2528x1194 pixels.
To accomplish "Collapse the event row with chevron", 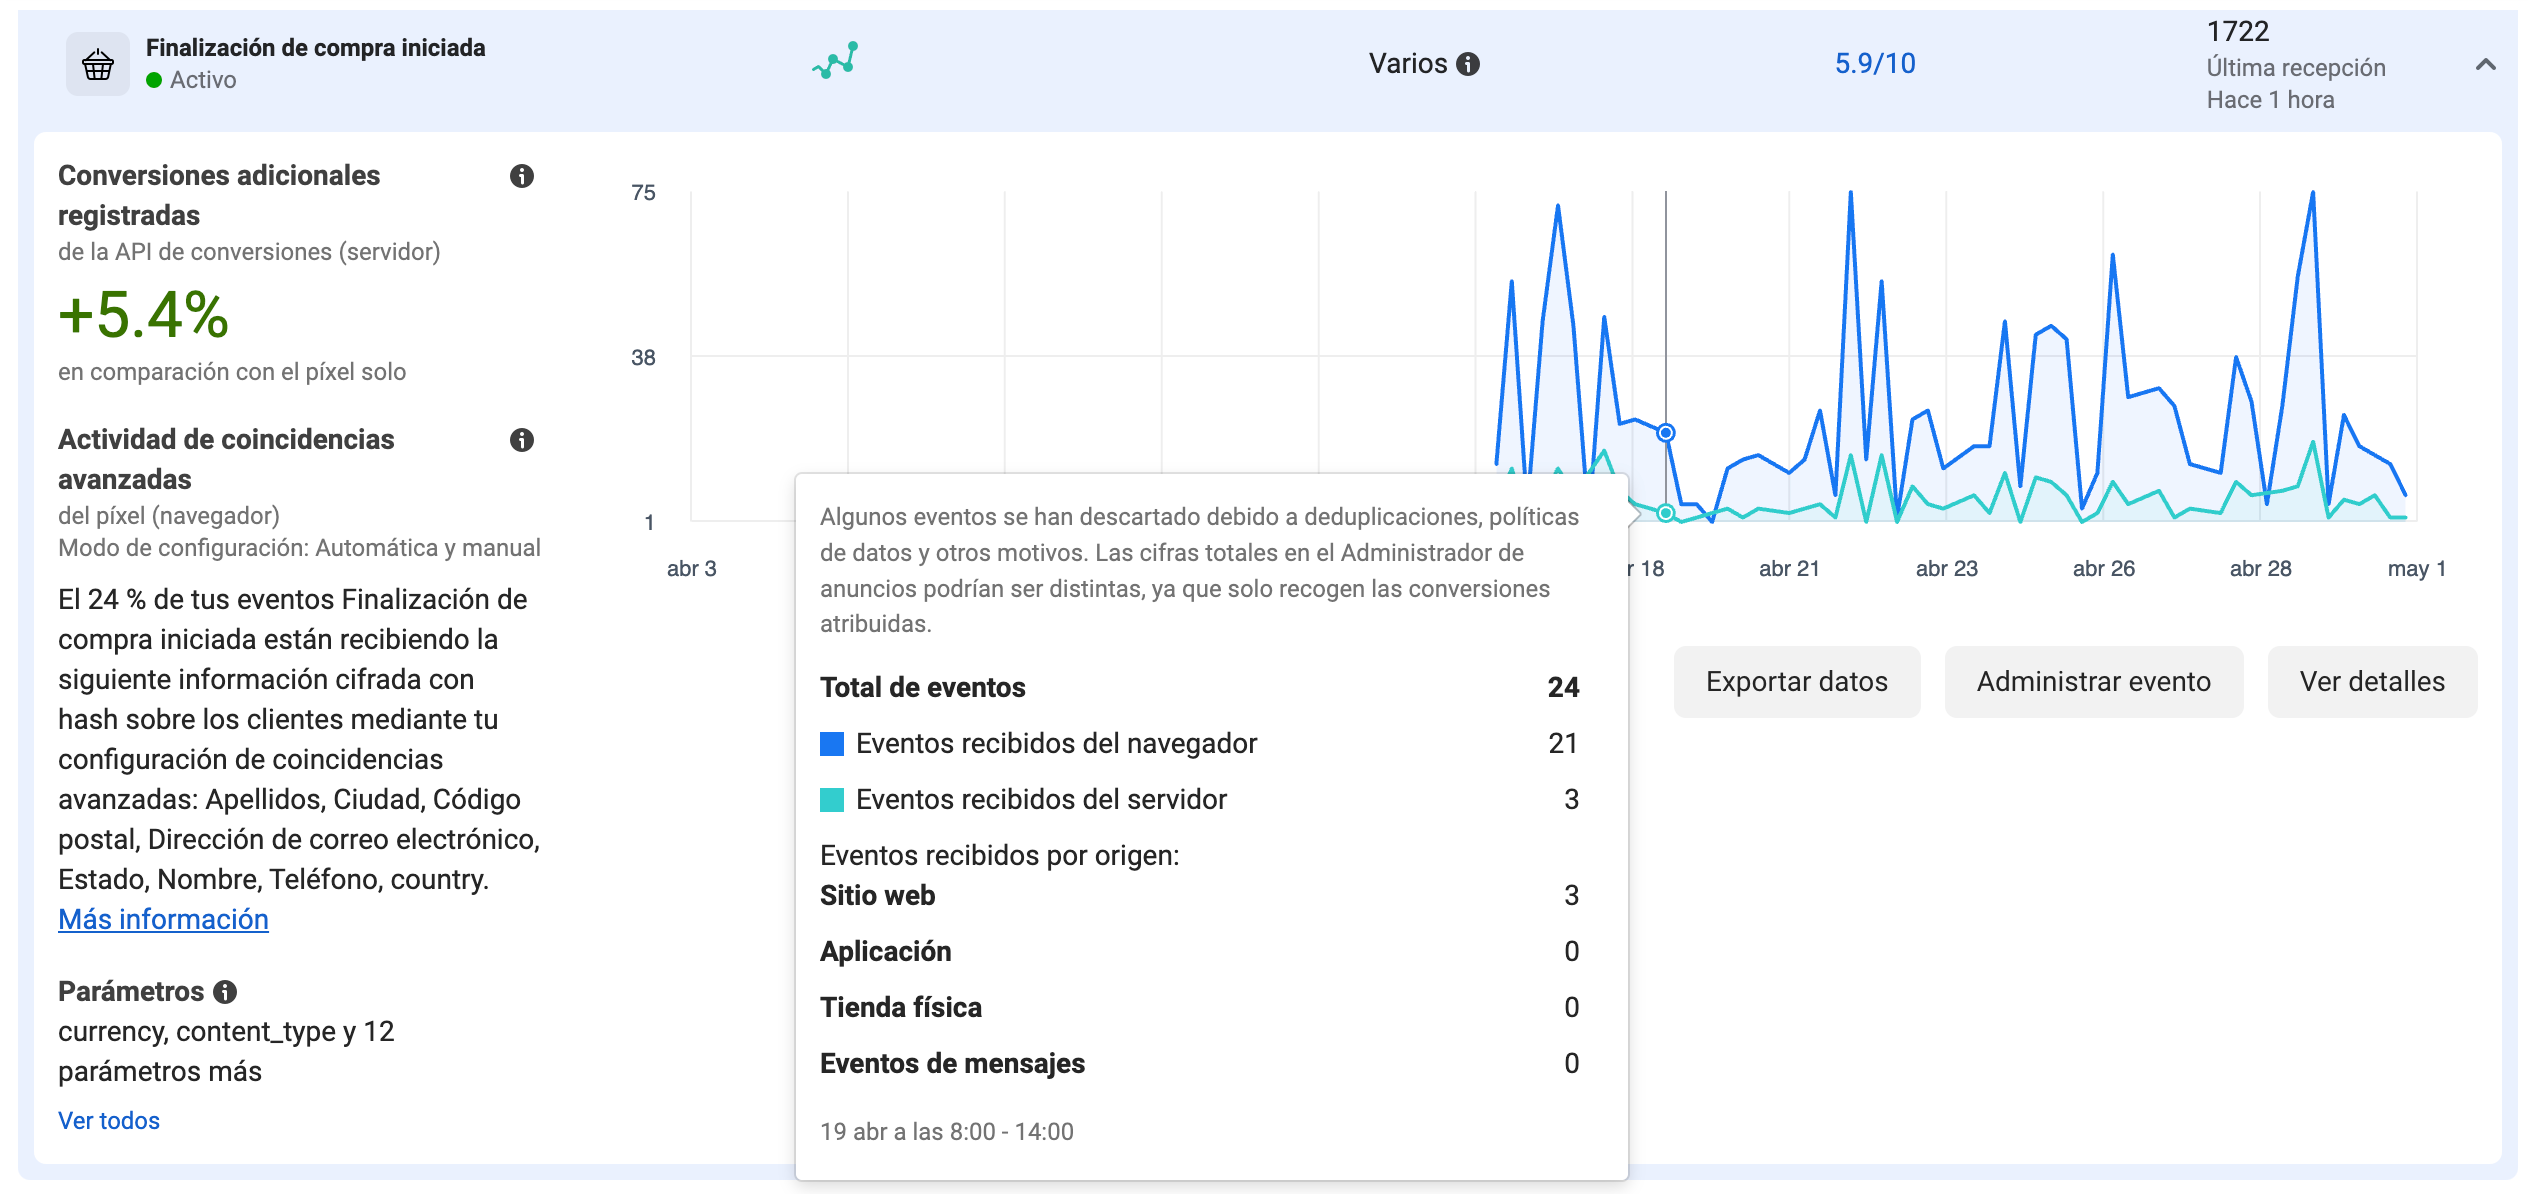I will click(2485, 65).
